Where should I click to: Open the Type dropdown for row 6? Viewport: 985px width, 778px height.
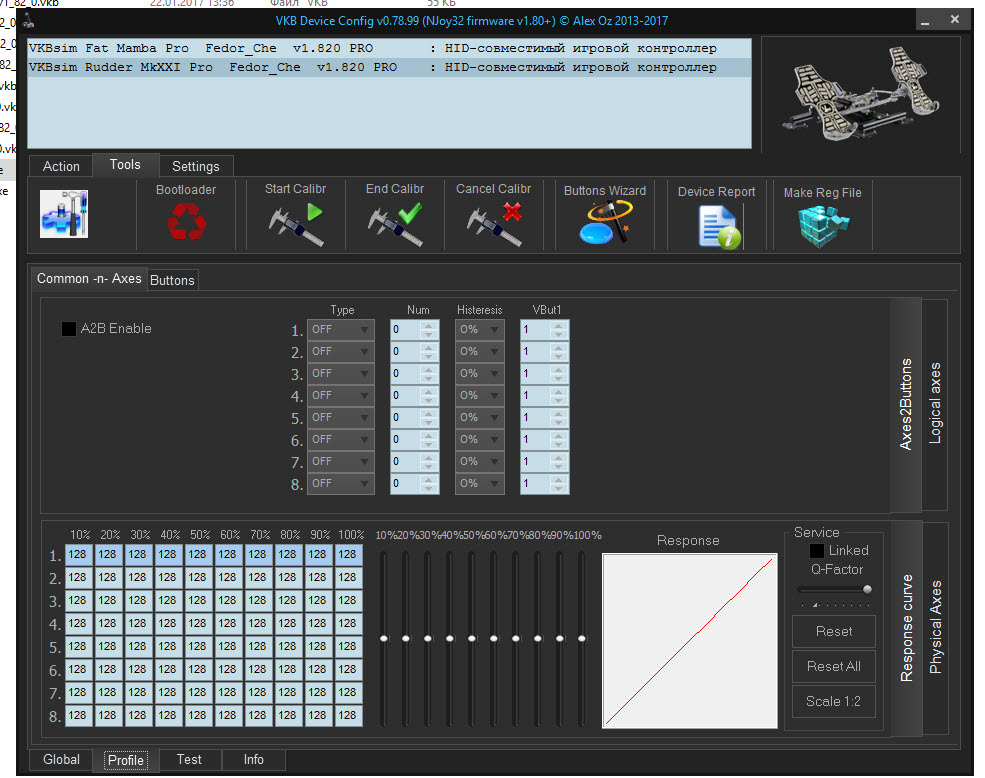pos(340,439)
